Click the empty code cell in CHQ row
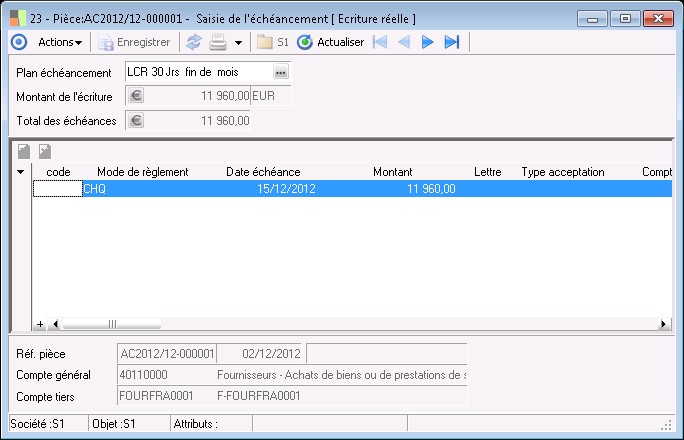 (x=58, y=188)
